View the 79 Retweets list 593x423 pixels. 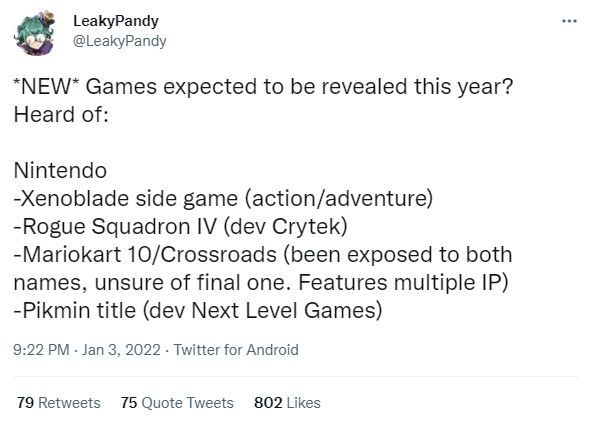tap(59, 403)
